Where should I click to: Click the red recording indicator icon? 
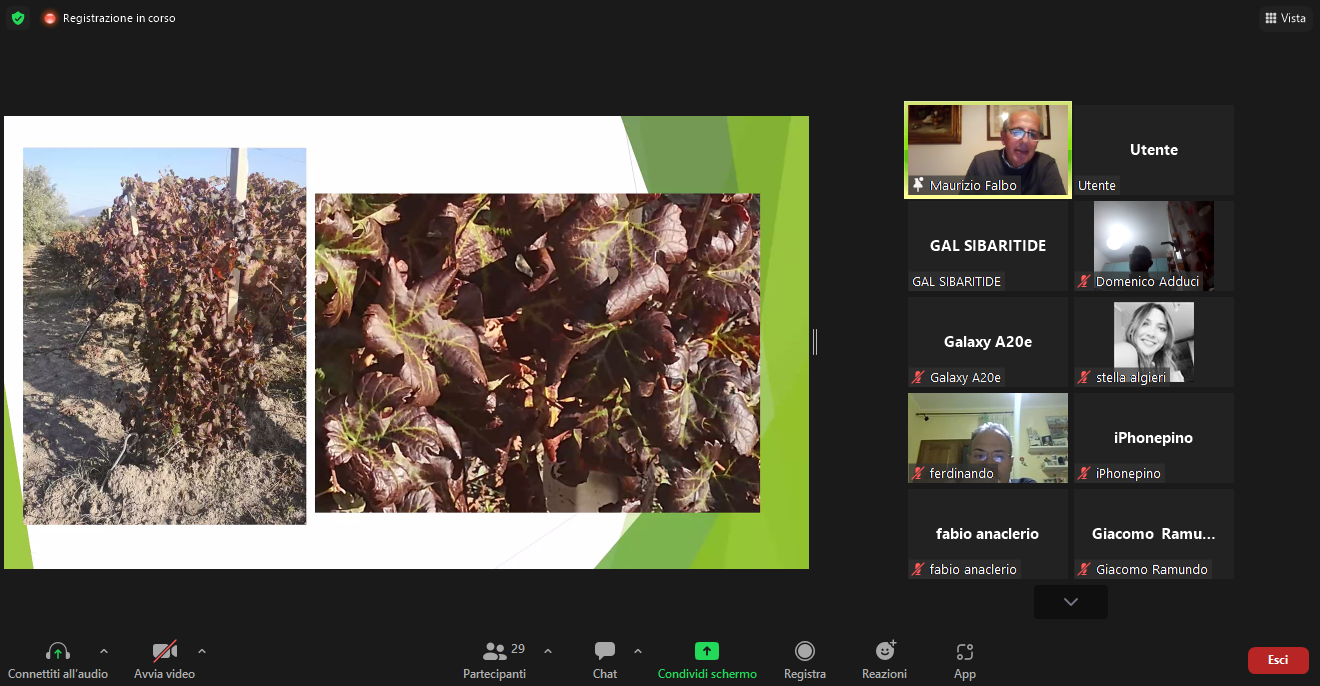click(50, 18)
